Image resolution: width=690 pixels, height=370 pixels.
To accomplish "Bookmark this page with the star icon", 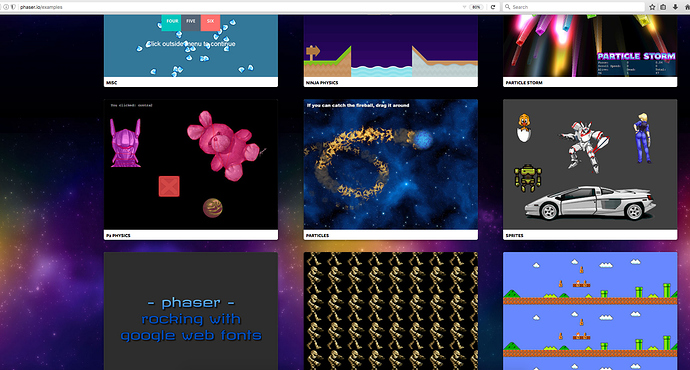I will click(652, 7).
